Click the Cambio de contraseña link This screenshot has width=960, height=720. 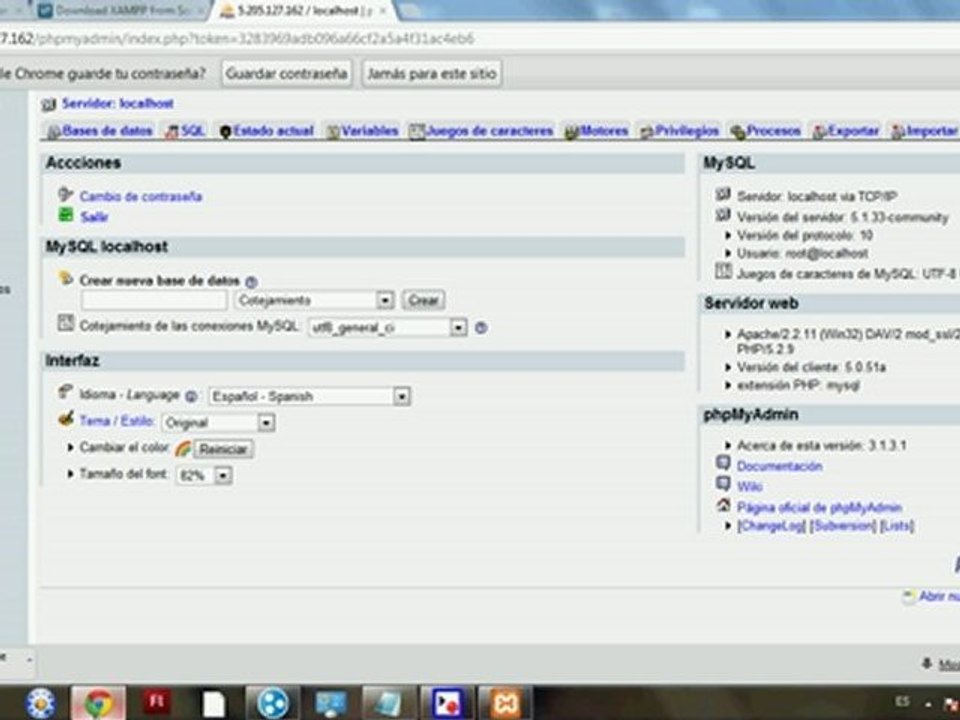(x=141, y=197)
